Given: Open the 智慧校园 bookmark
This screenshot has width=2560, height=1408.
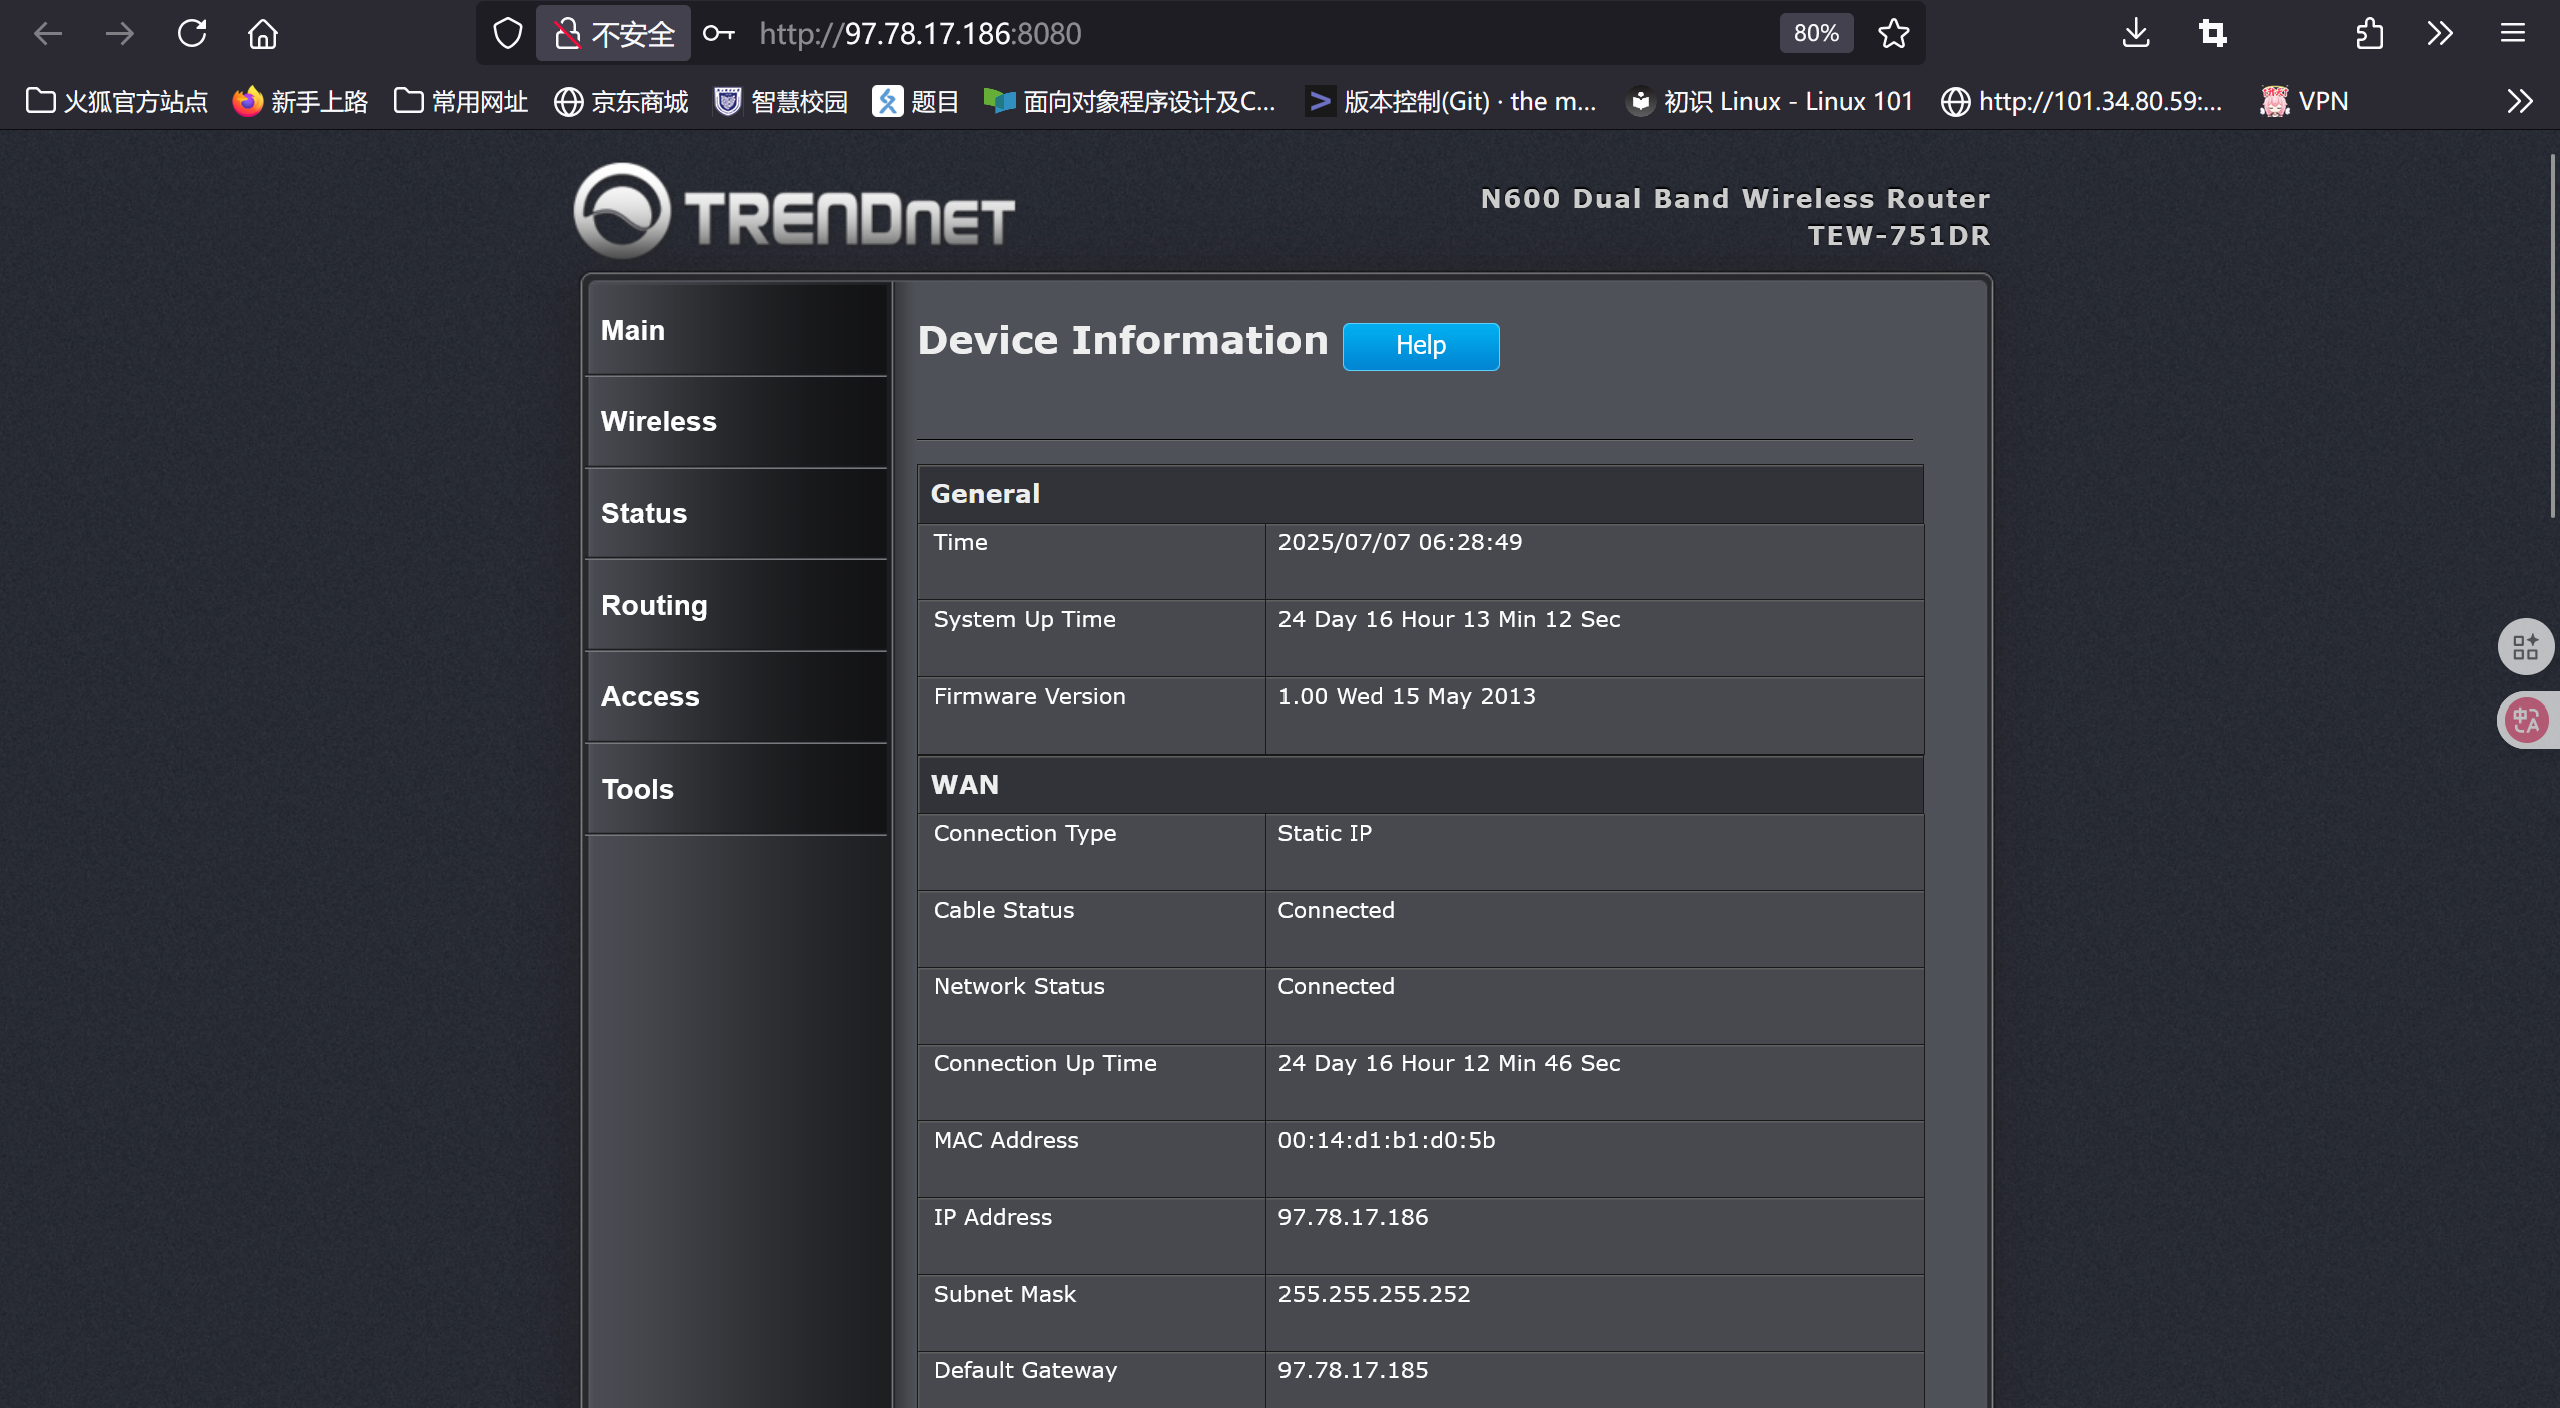Looking at the screenshot, I should pos(781,101).
